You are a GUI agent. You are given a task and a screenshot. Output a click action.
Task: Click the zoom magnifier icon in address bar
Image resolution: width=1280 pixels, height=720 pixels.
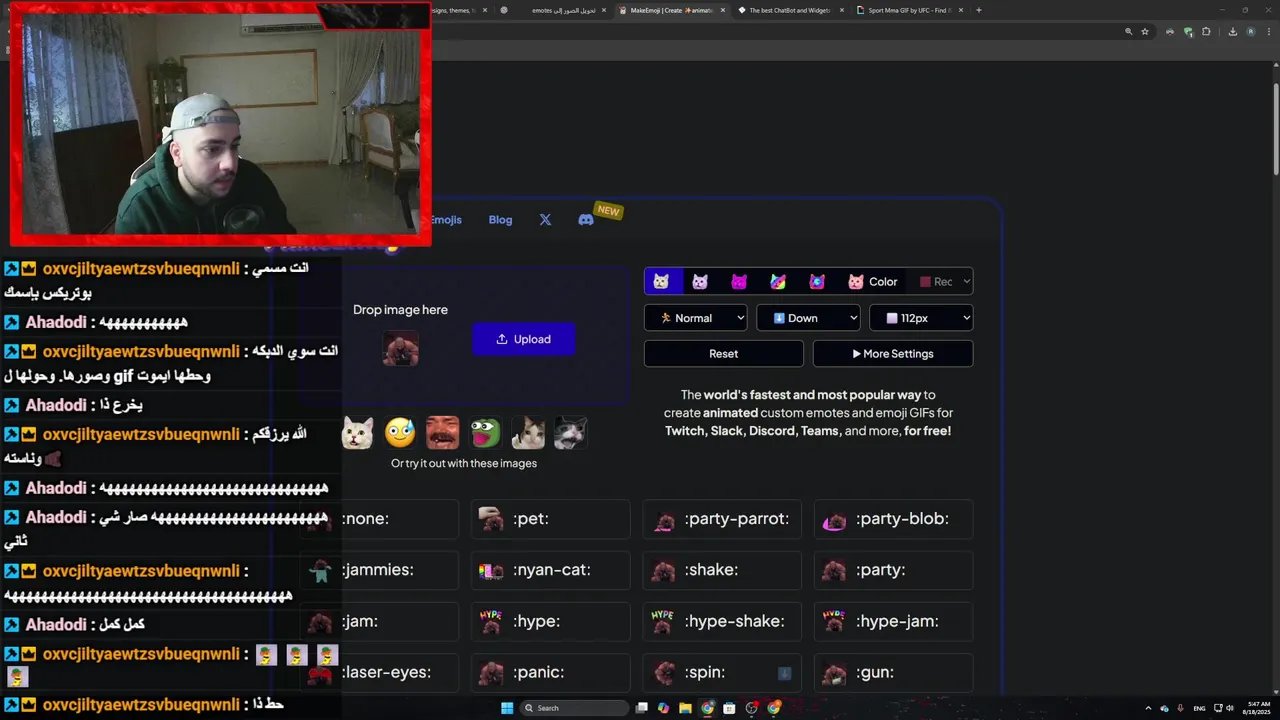pyautogui.click(x=1129, y=32)
